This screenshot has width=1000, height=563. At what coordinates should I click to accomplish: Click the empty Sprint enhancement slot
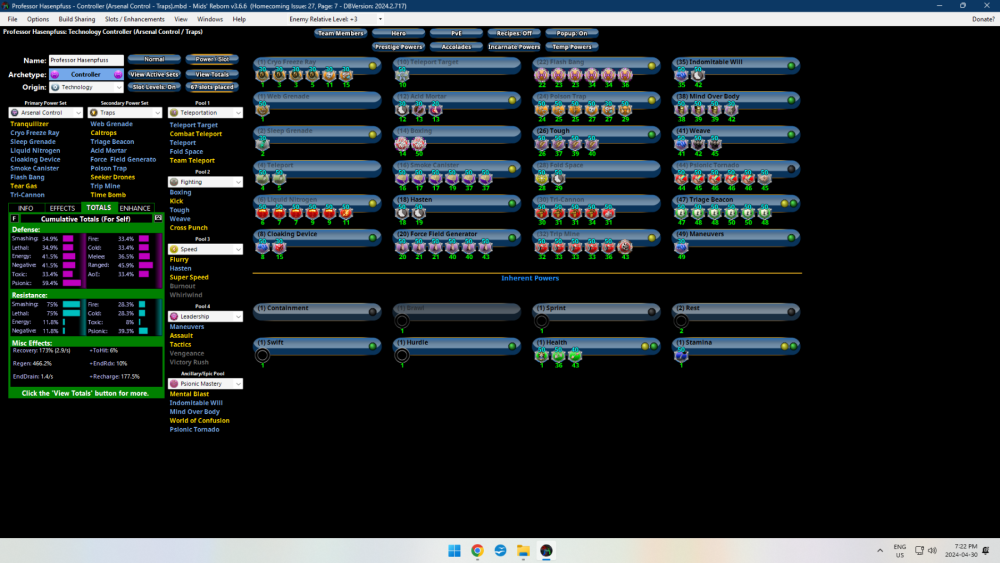541,321
